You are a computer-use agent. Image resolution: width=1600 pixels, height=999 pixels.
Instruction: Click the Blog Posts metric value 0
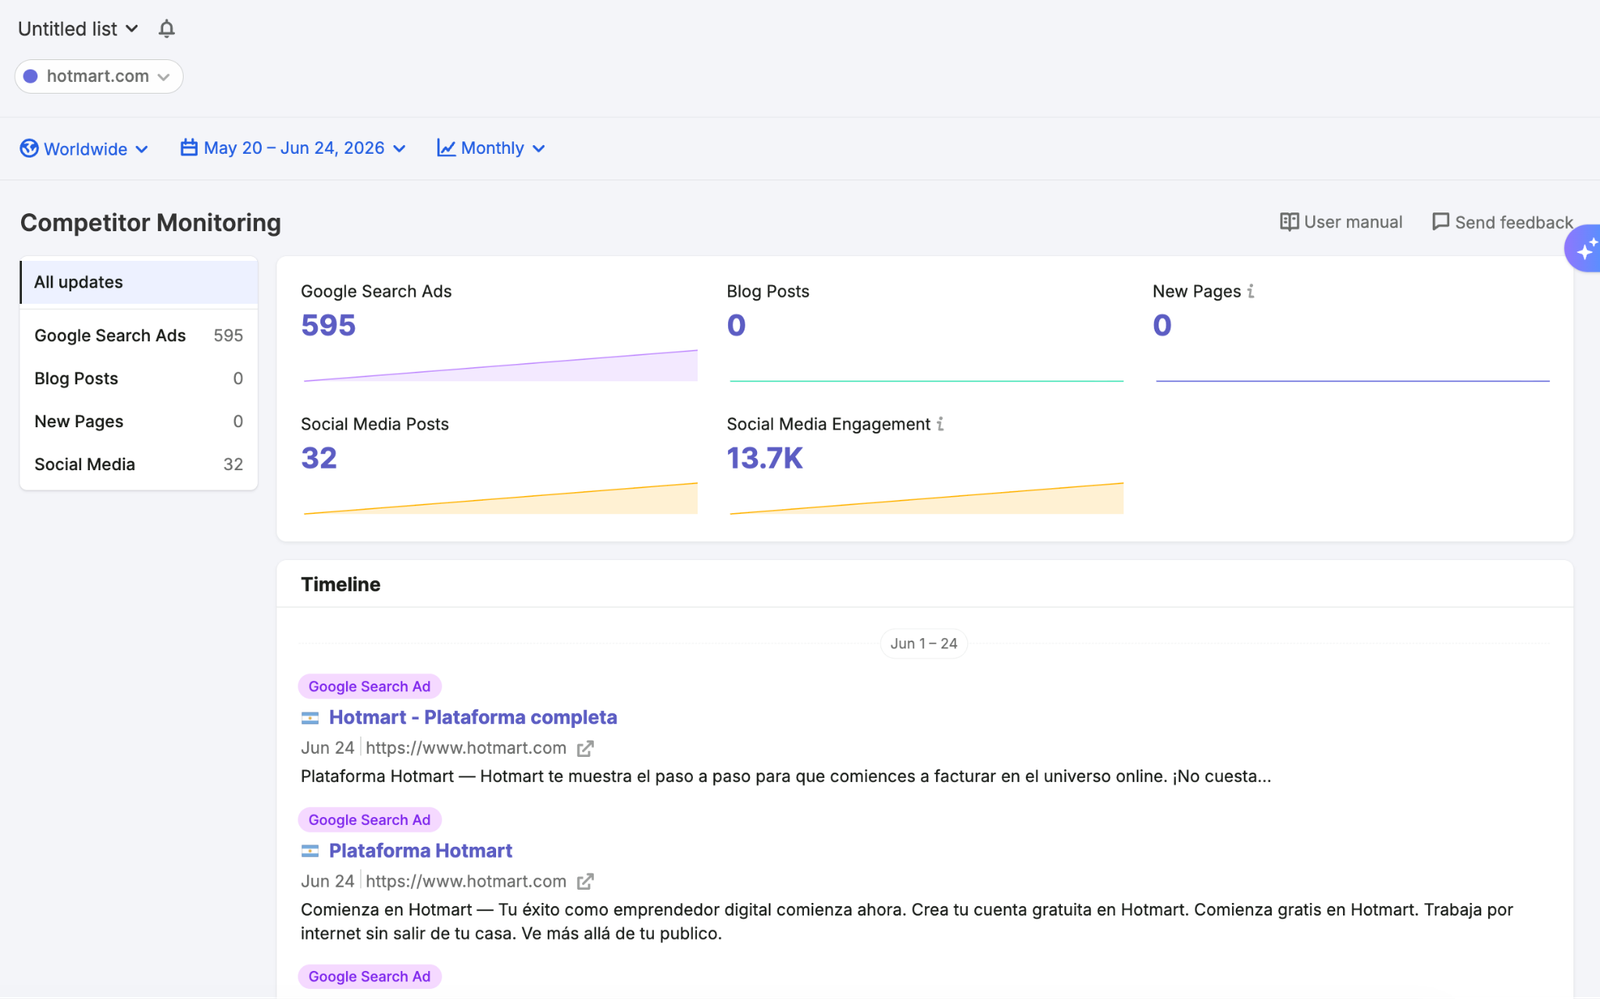tap(736, 325)
